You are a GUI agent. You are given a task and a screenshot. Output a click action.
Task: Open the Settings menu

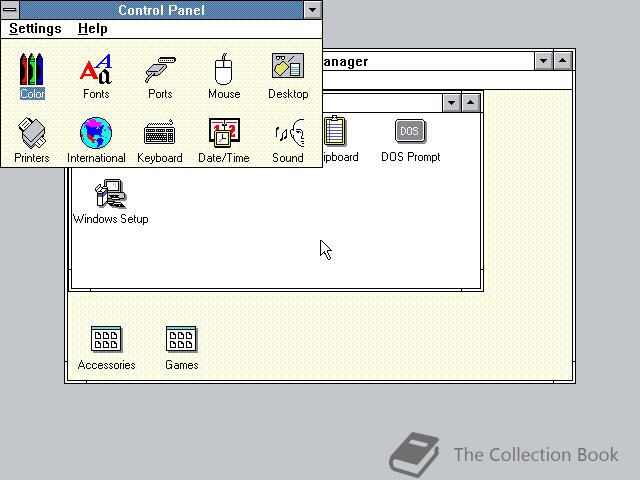coord(35,29)
